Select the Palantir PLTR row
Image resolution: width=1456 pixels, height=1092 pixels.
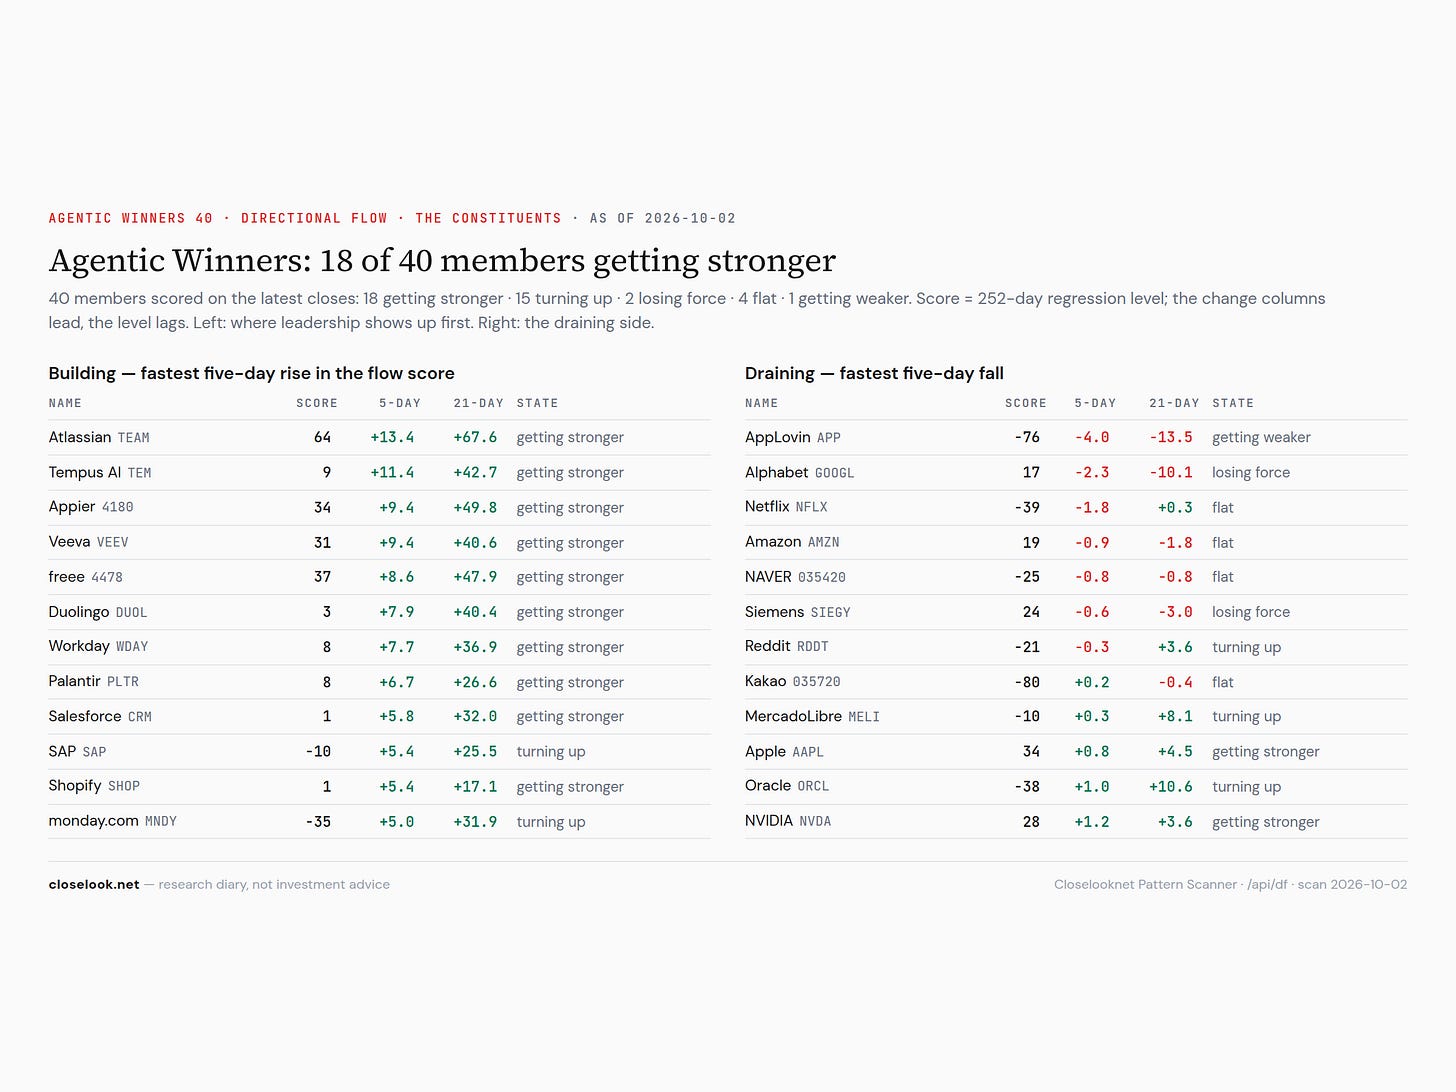[379, 681]
